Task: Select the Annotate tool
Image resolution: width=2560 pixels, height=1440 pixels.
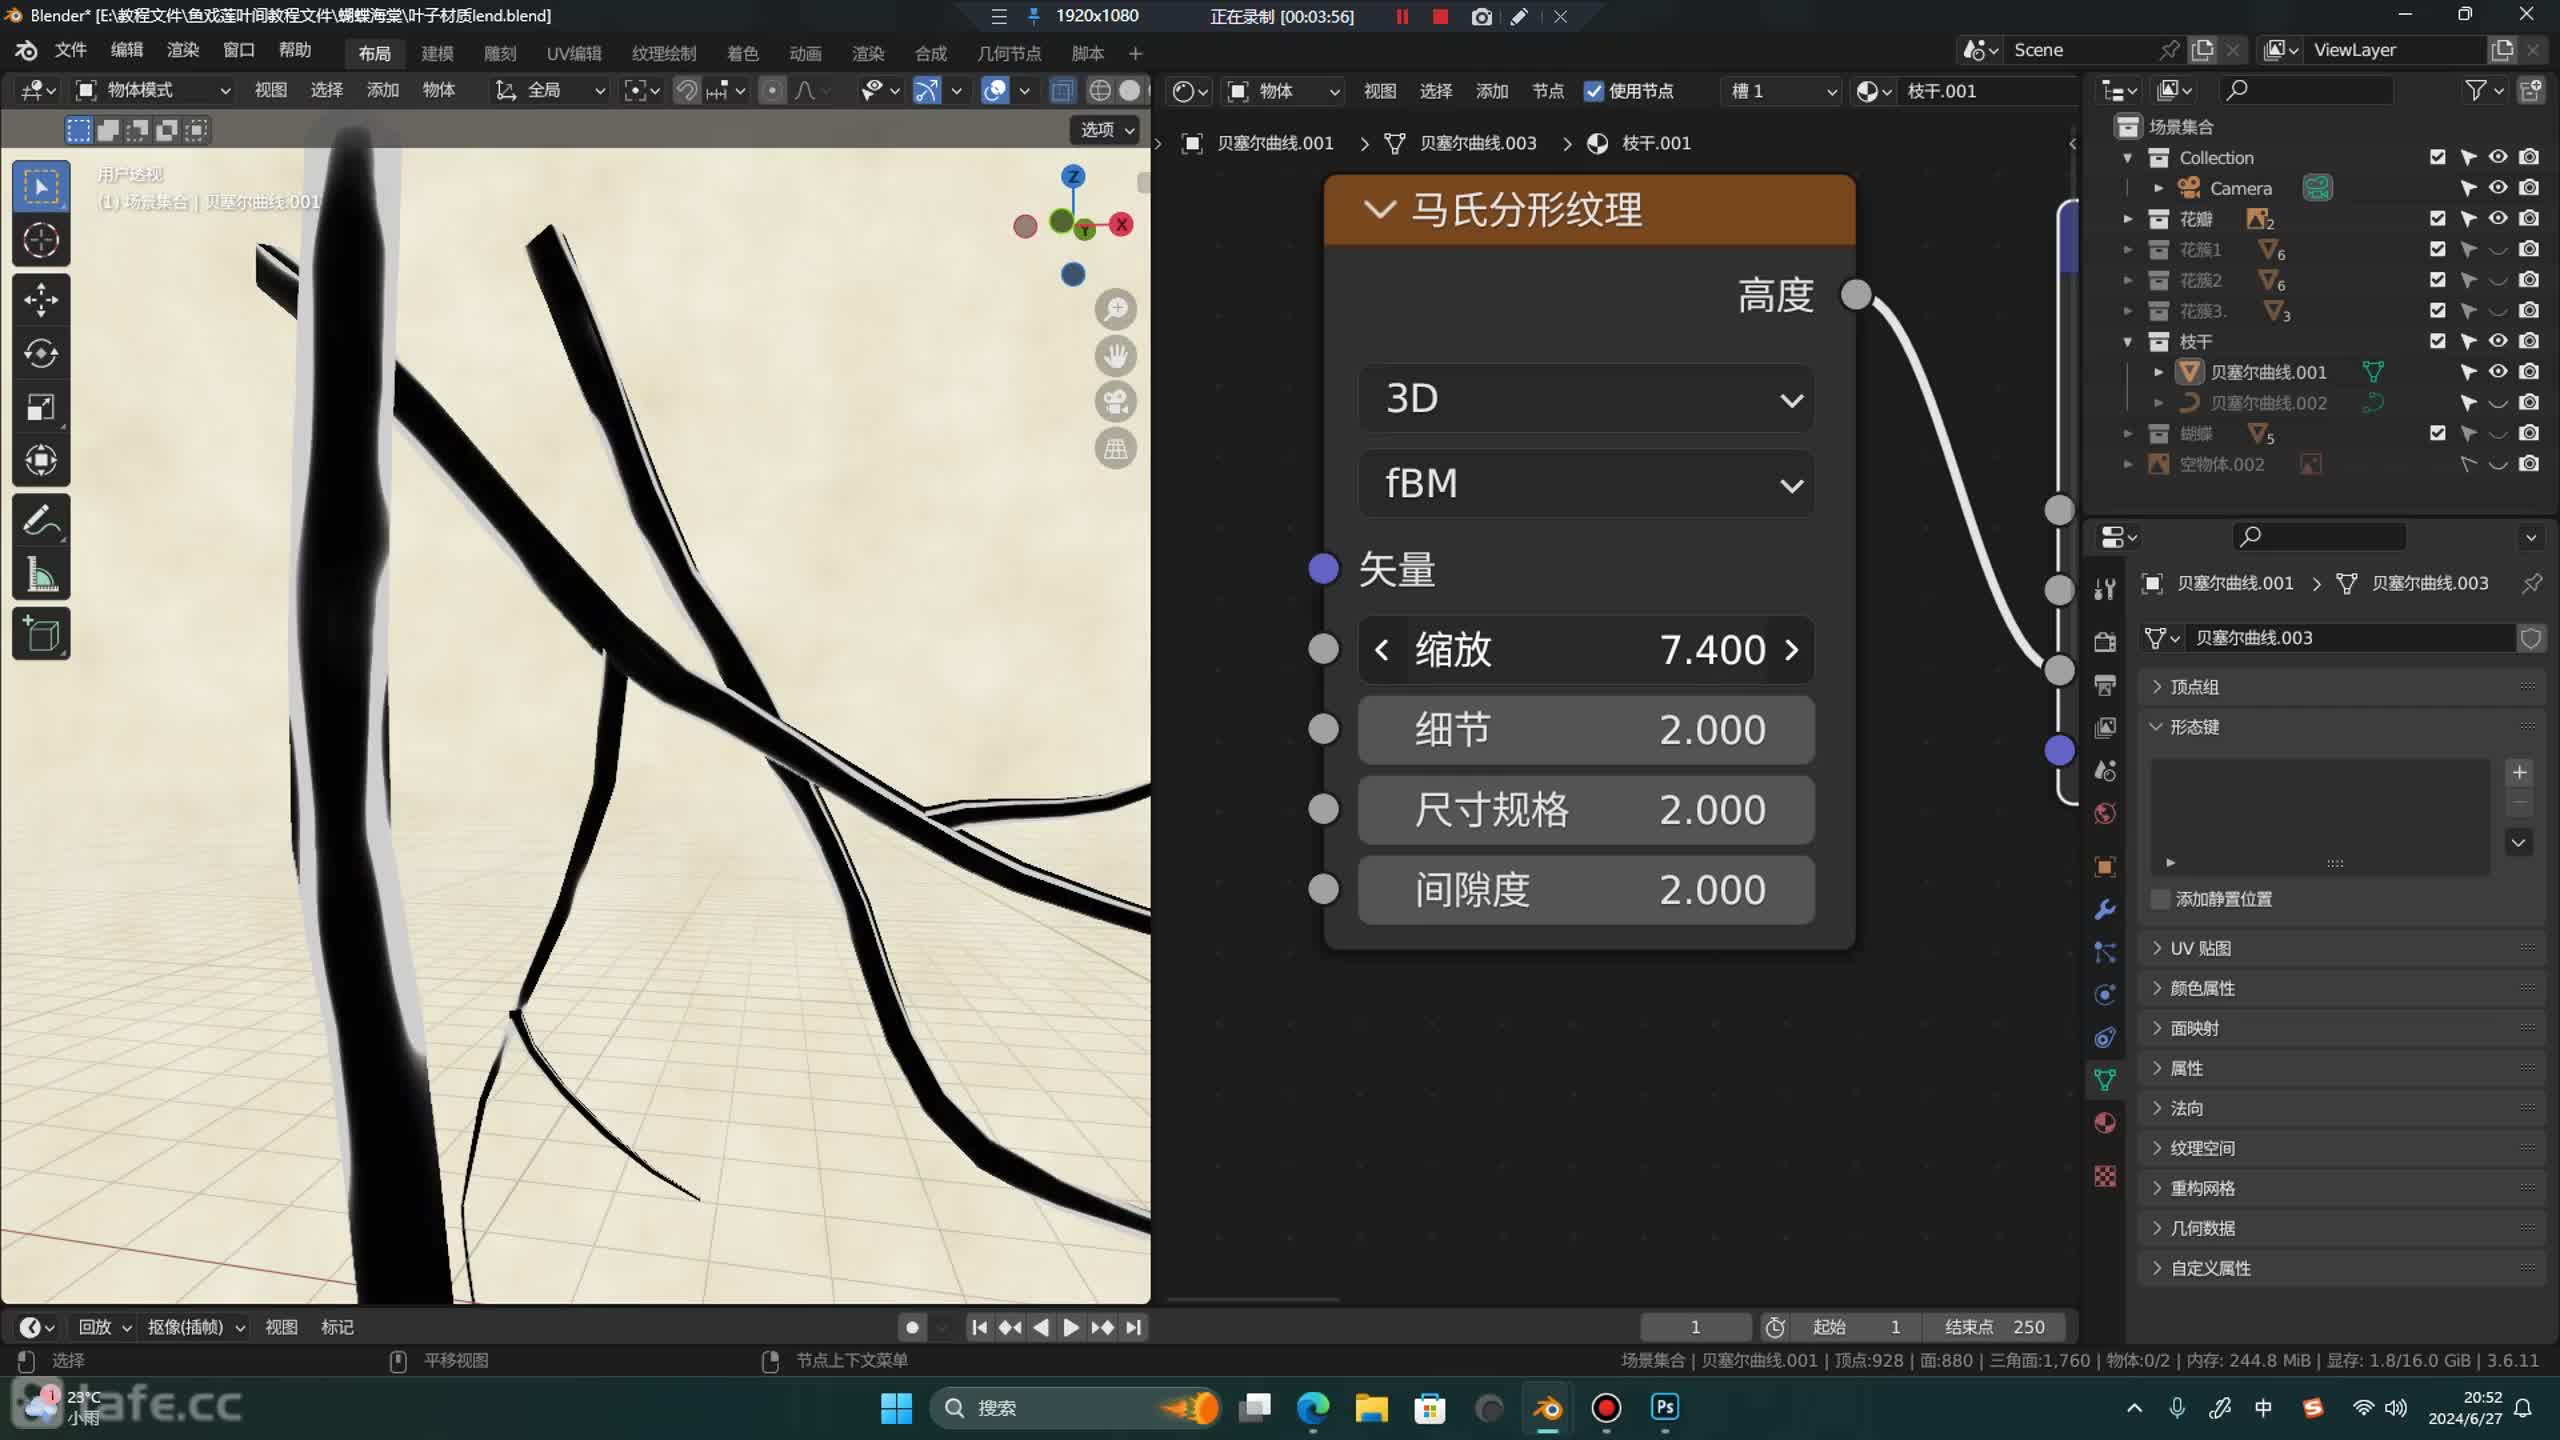Action: [x=41, y=520]
